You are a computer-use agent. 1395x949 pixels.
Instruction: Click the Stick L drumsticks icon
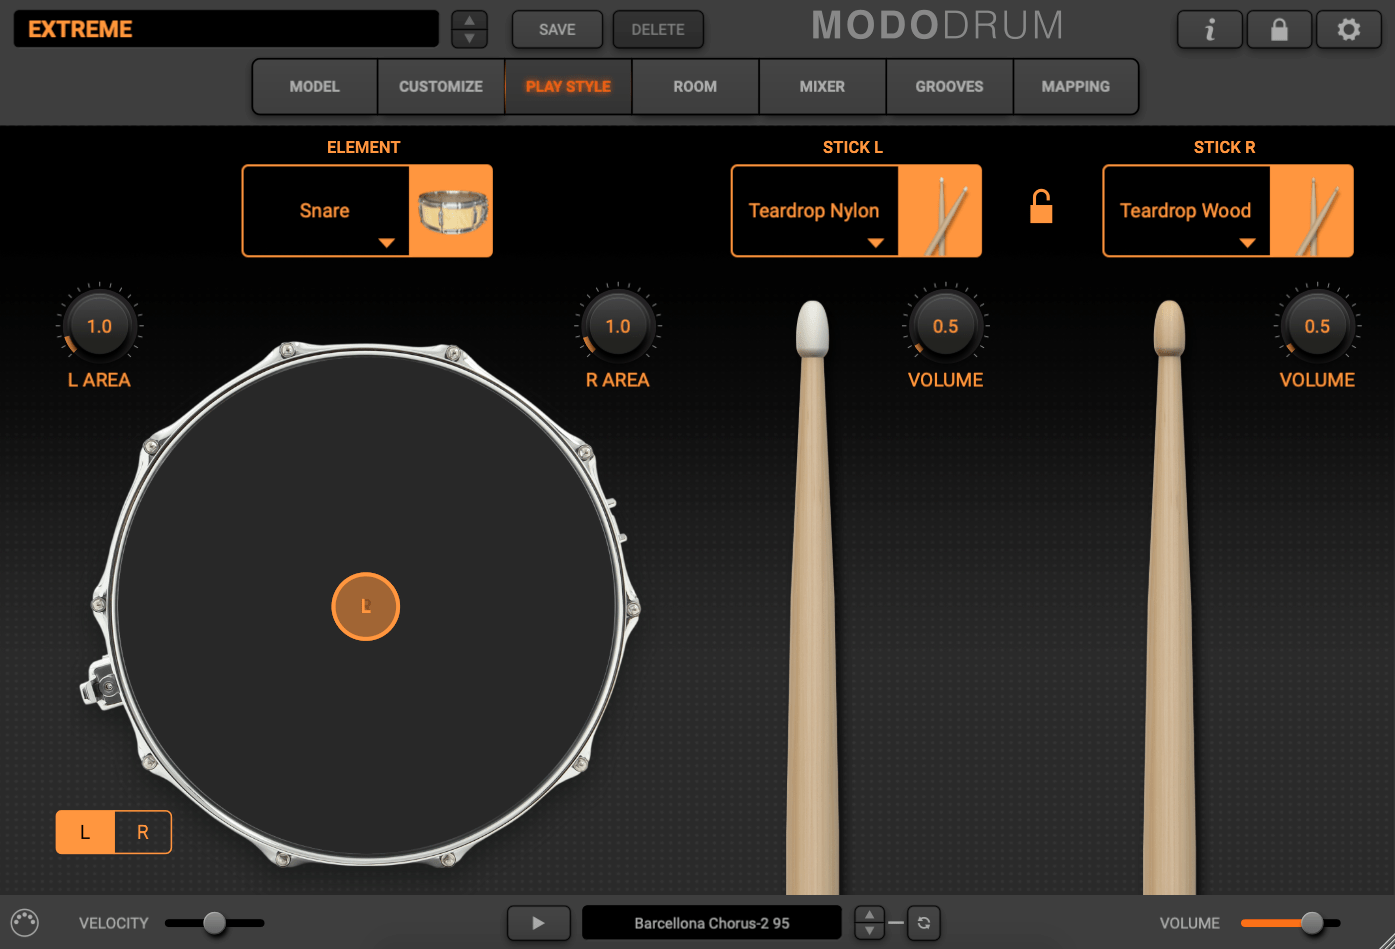pos(940,211)
